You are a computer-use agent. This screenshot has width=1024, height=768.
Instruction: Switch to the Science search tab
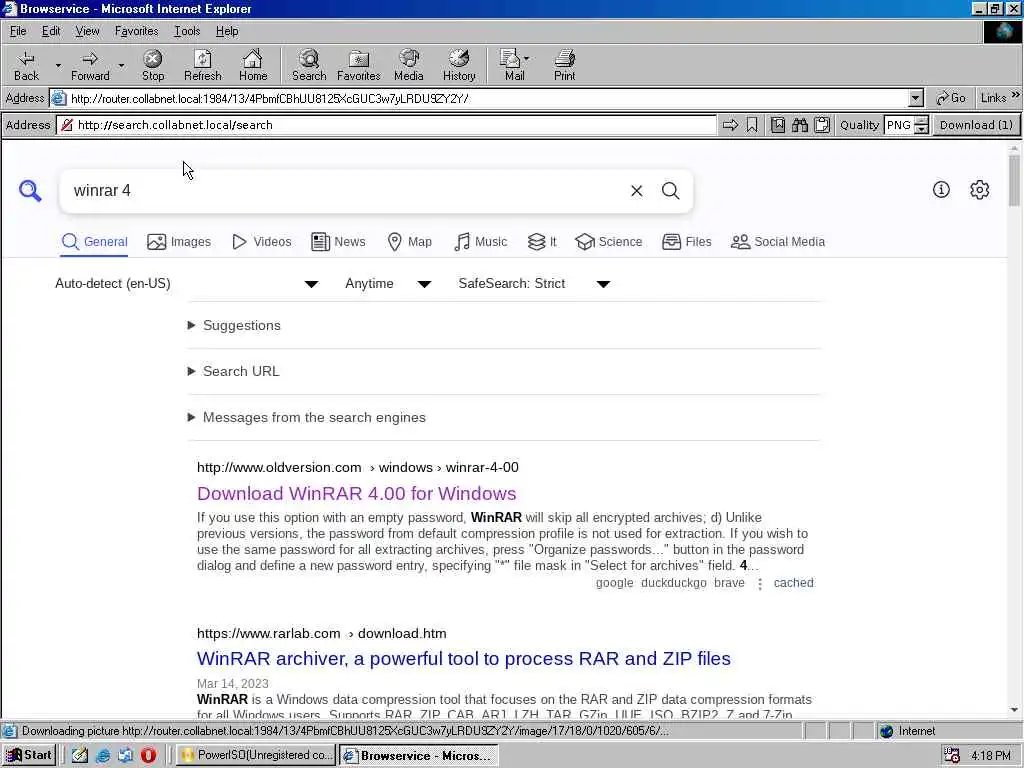pos(609,242)
